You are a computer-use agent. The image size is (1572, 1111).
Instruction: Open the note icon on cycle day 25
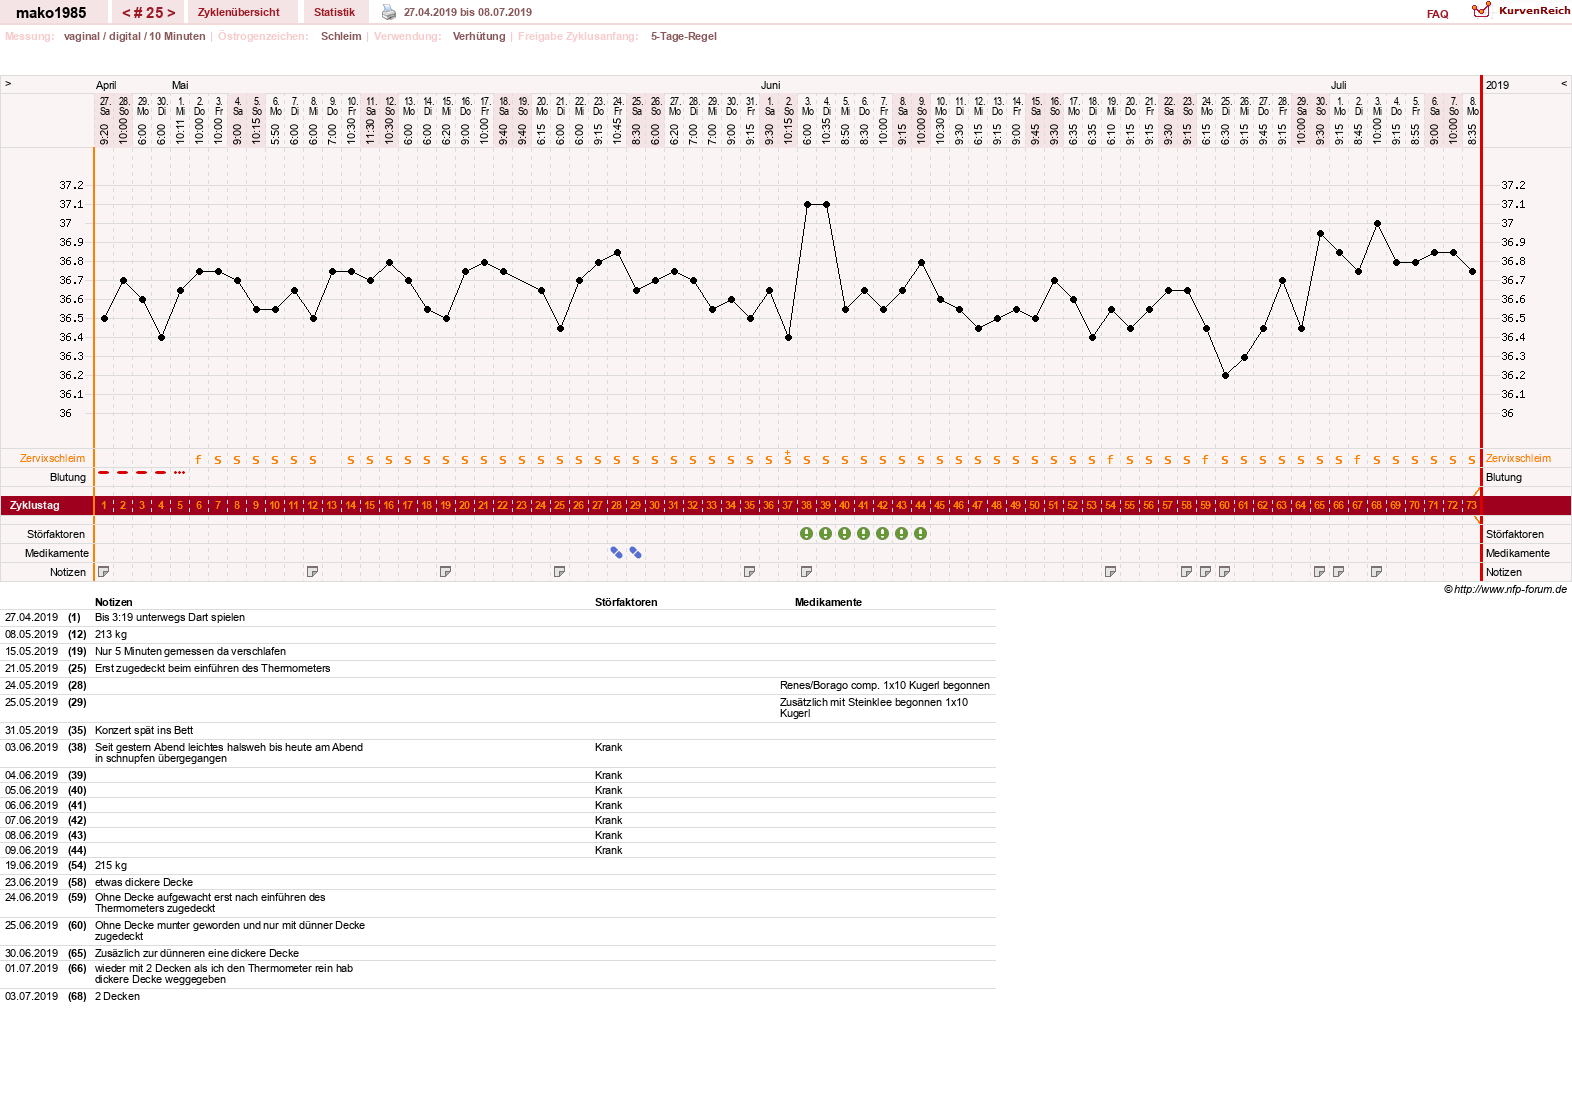(x=560, y=572)
